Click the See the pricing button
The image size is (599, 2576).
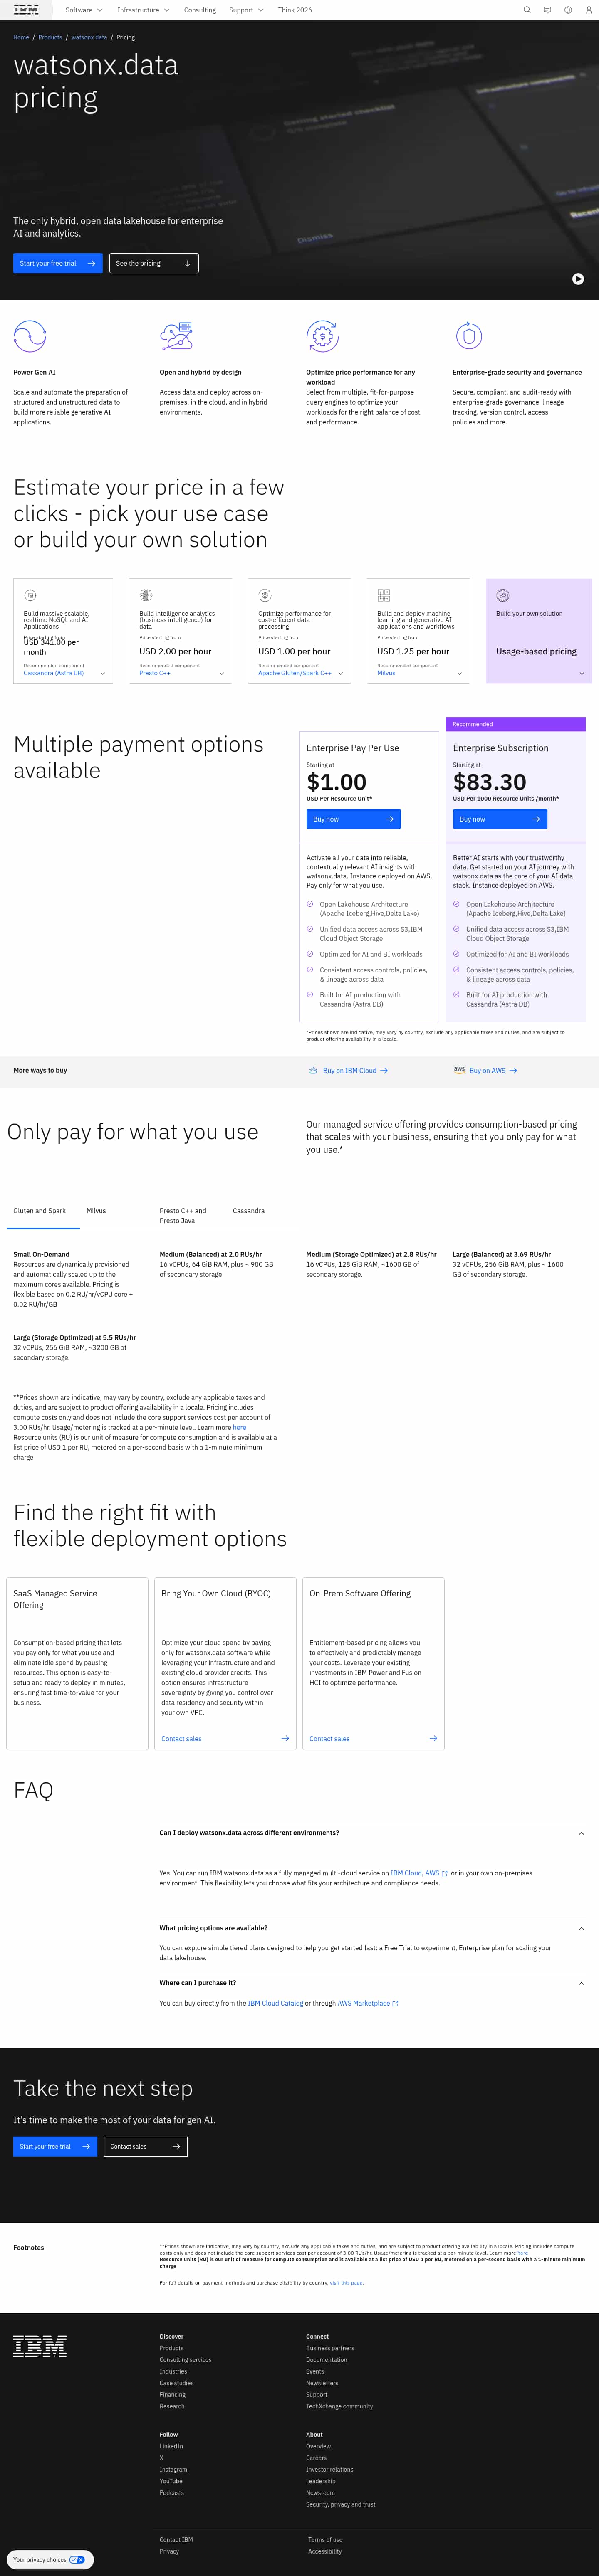click(154, 263)
